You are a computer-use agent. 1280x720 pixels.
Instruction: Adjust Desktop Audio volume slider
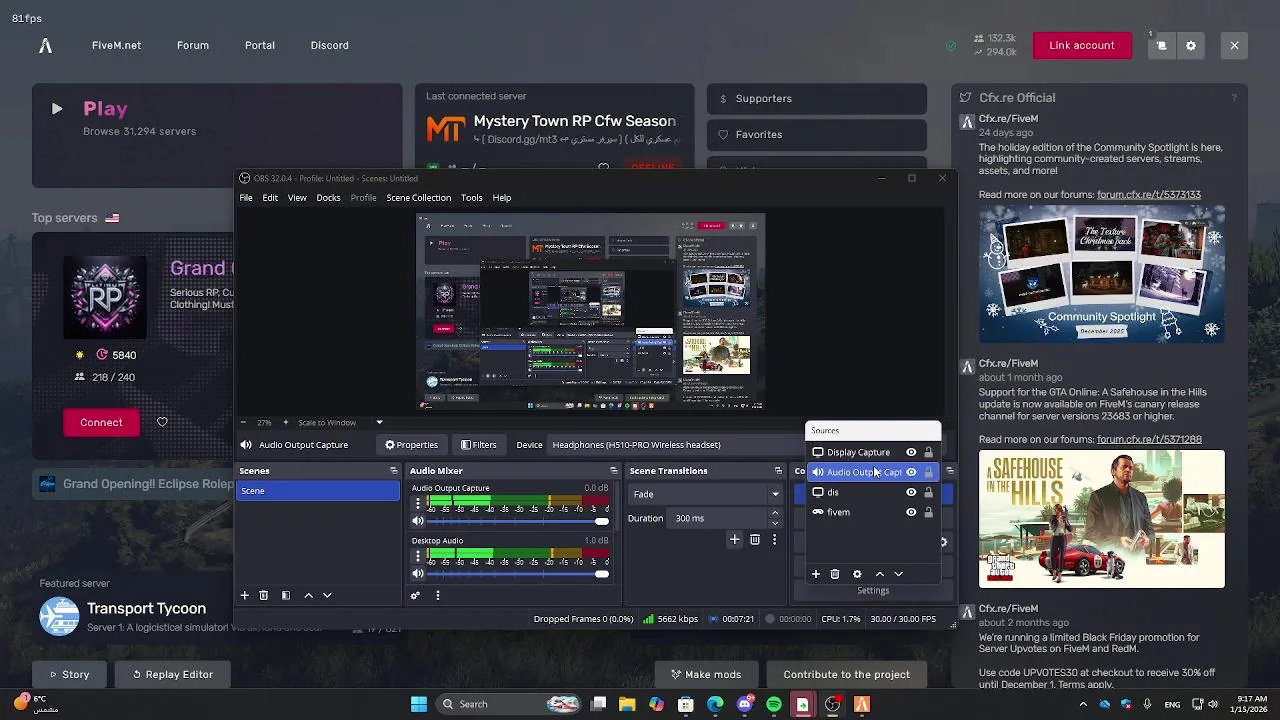tap(518, 573)
